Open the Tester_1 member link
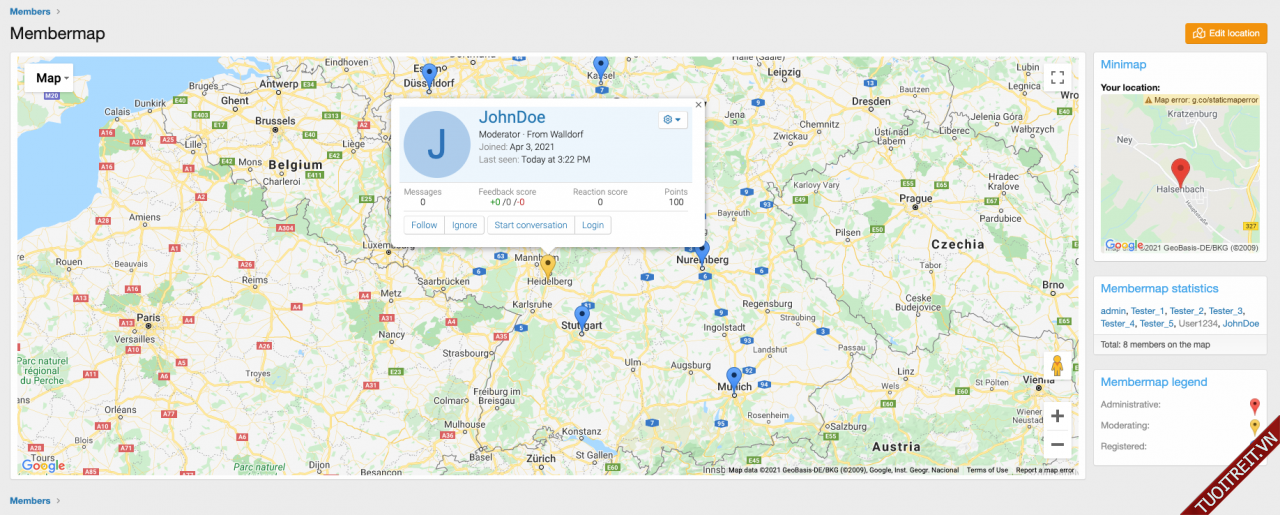 (1147, 311)
